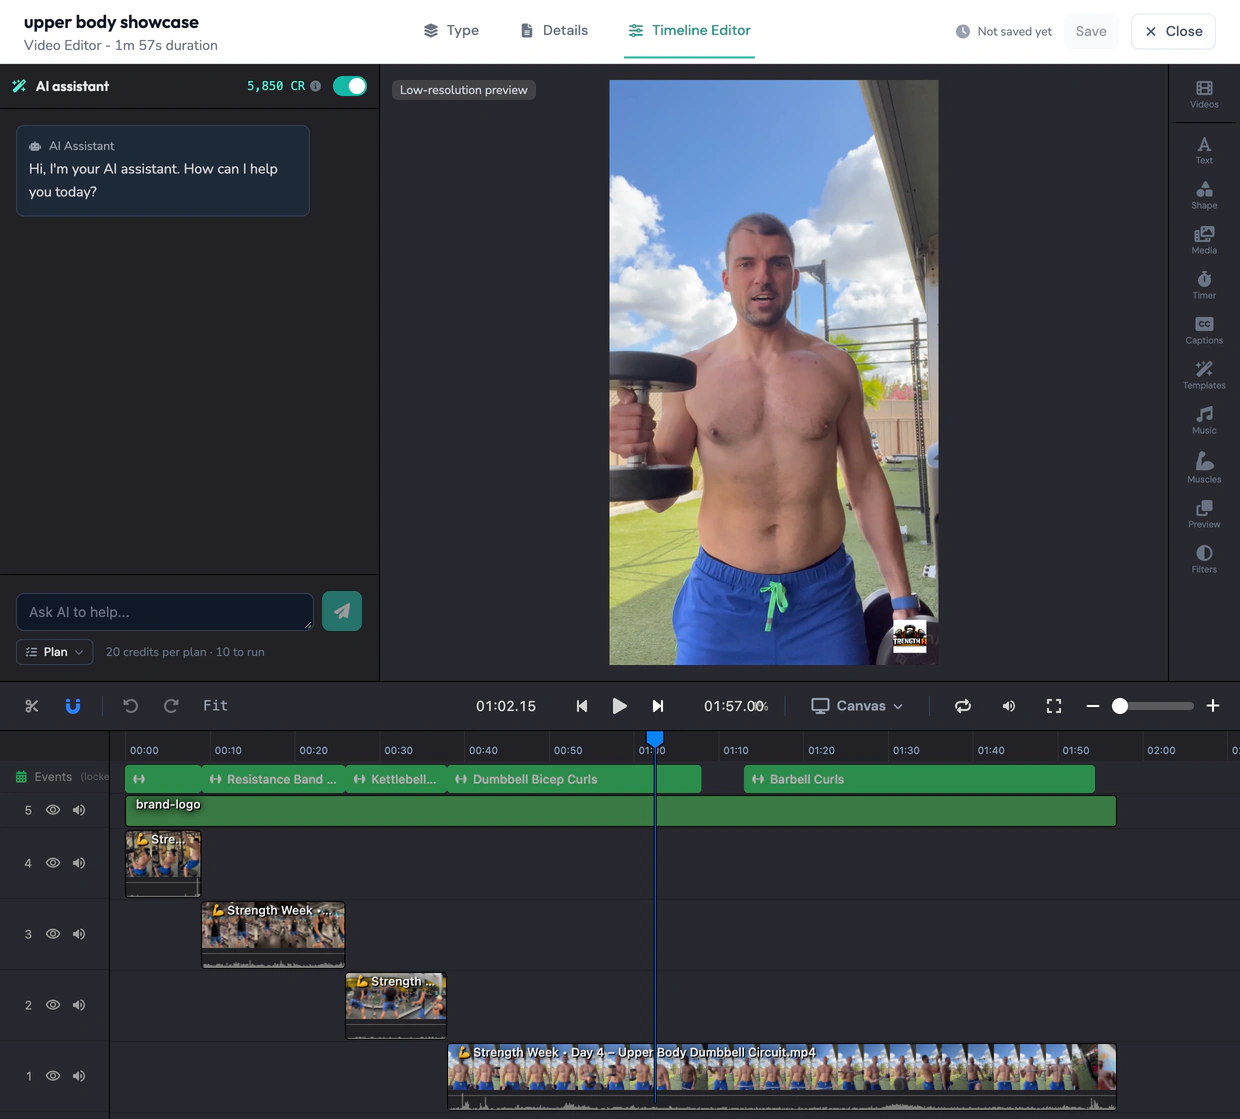
Task: Open the Muscles panel
Action: 1204,467
